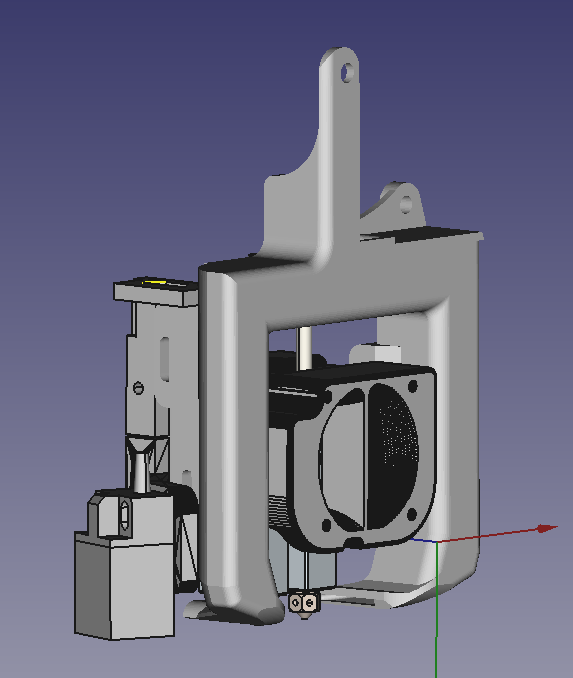Click the white filament tube above the fan

(305, 348)
